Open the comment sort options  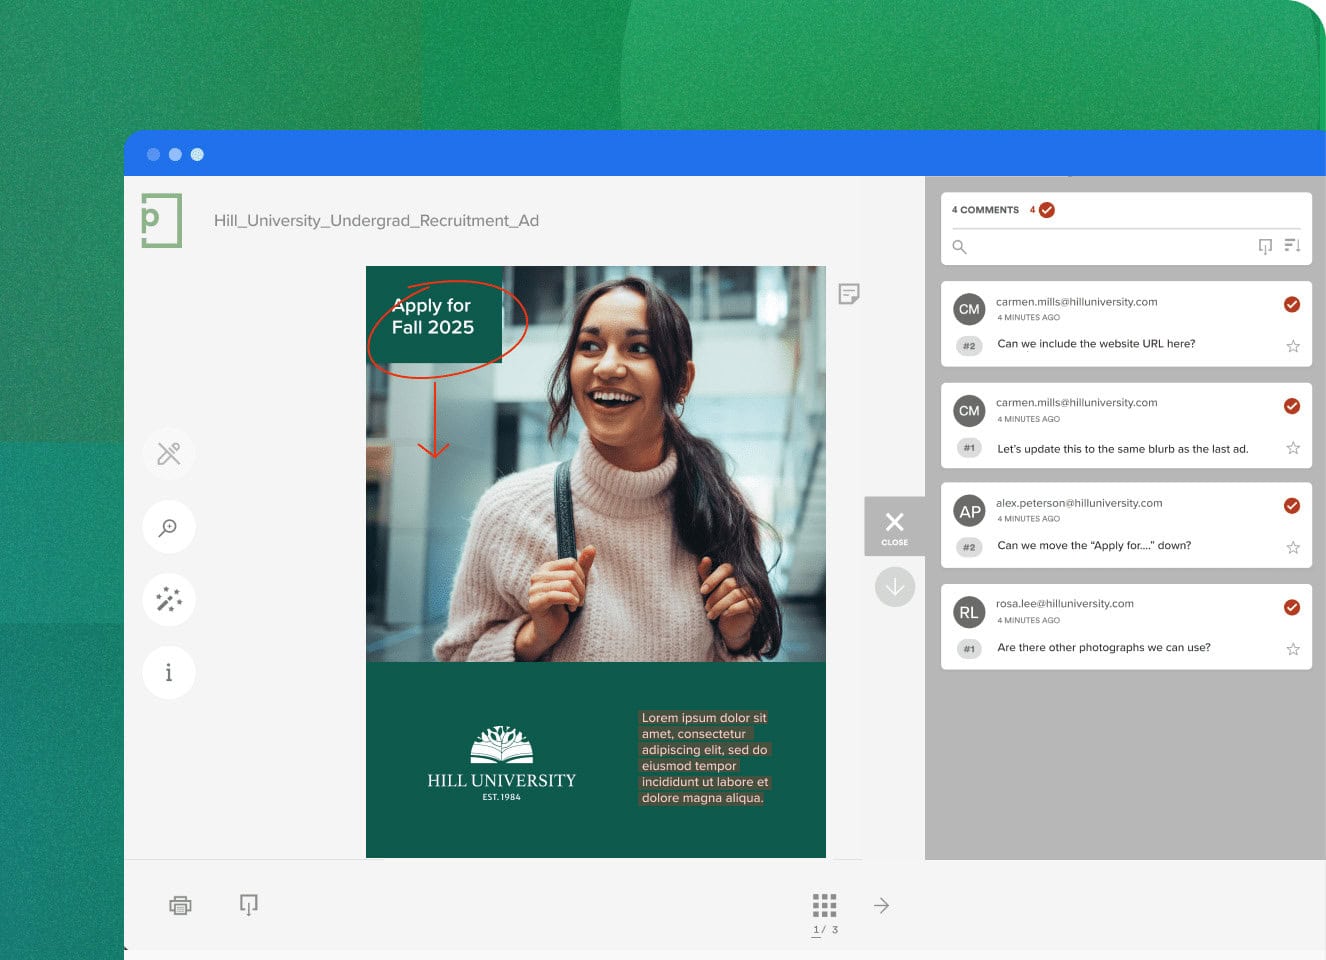pyautogui.click(x=1292, y=245)
